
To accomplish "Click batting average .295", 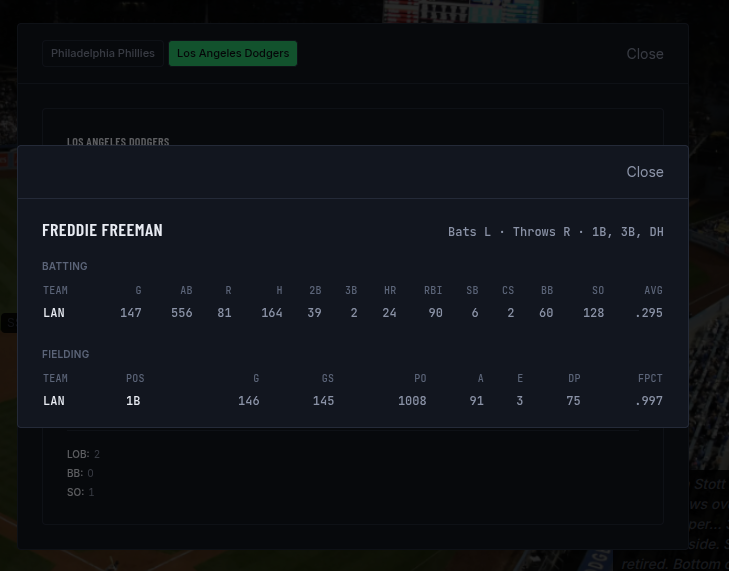I will 649,313.
